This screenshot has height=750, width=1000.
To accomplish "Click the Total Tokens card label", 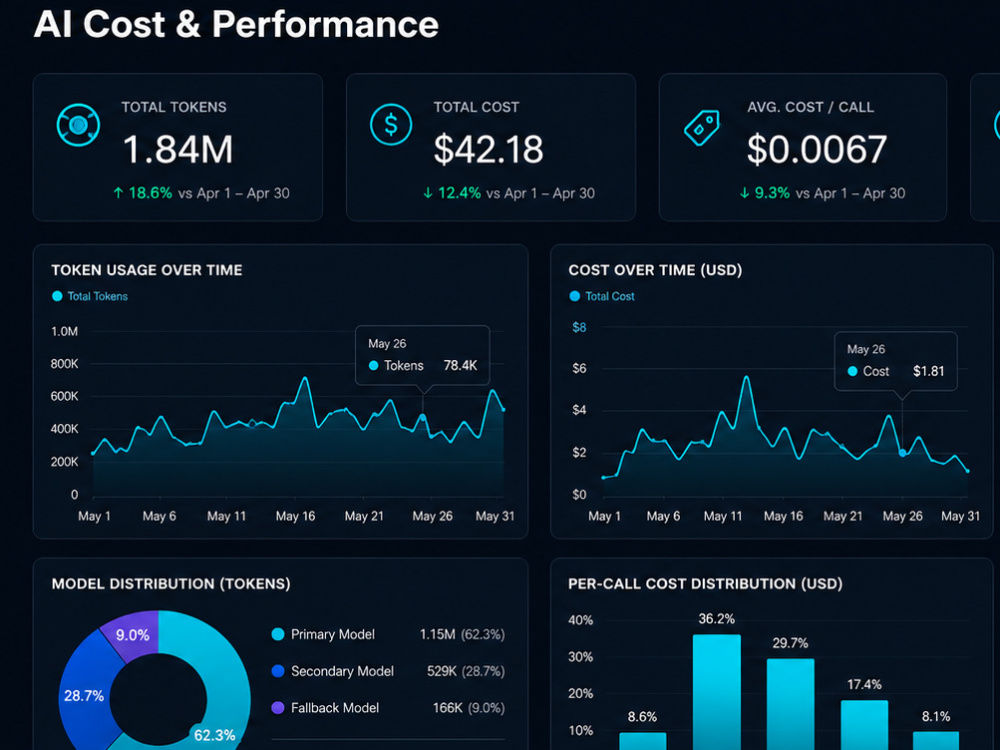I will [x=174, y=107].
